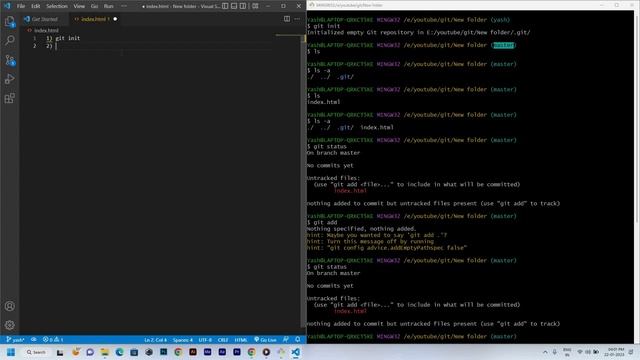The width and height of the screenshot is (640, 360).
Task: Open the editor More Actions ellipsis
Action: coord(297,19)
